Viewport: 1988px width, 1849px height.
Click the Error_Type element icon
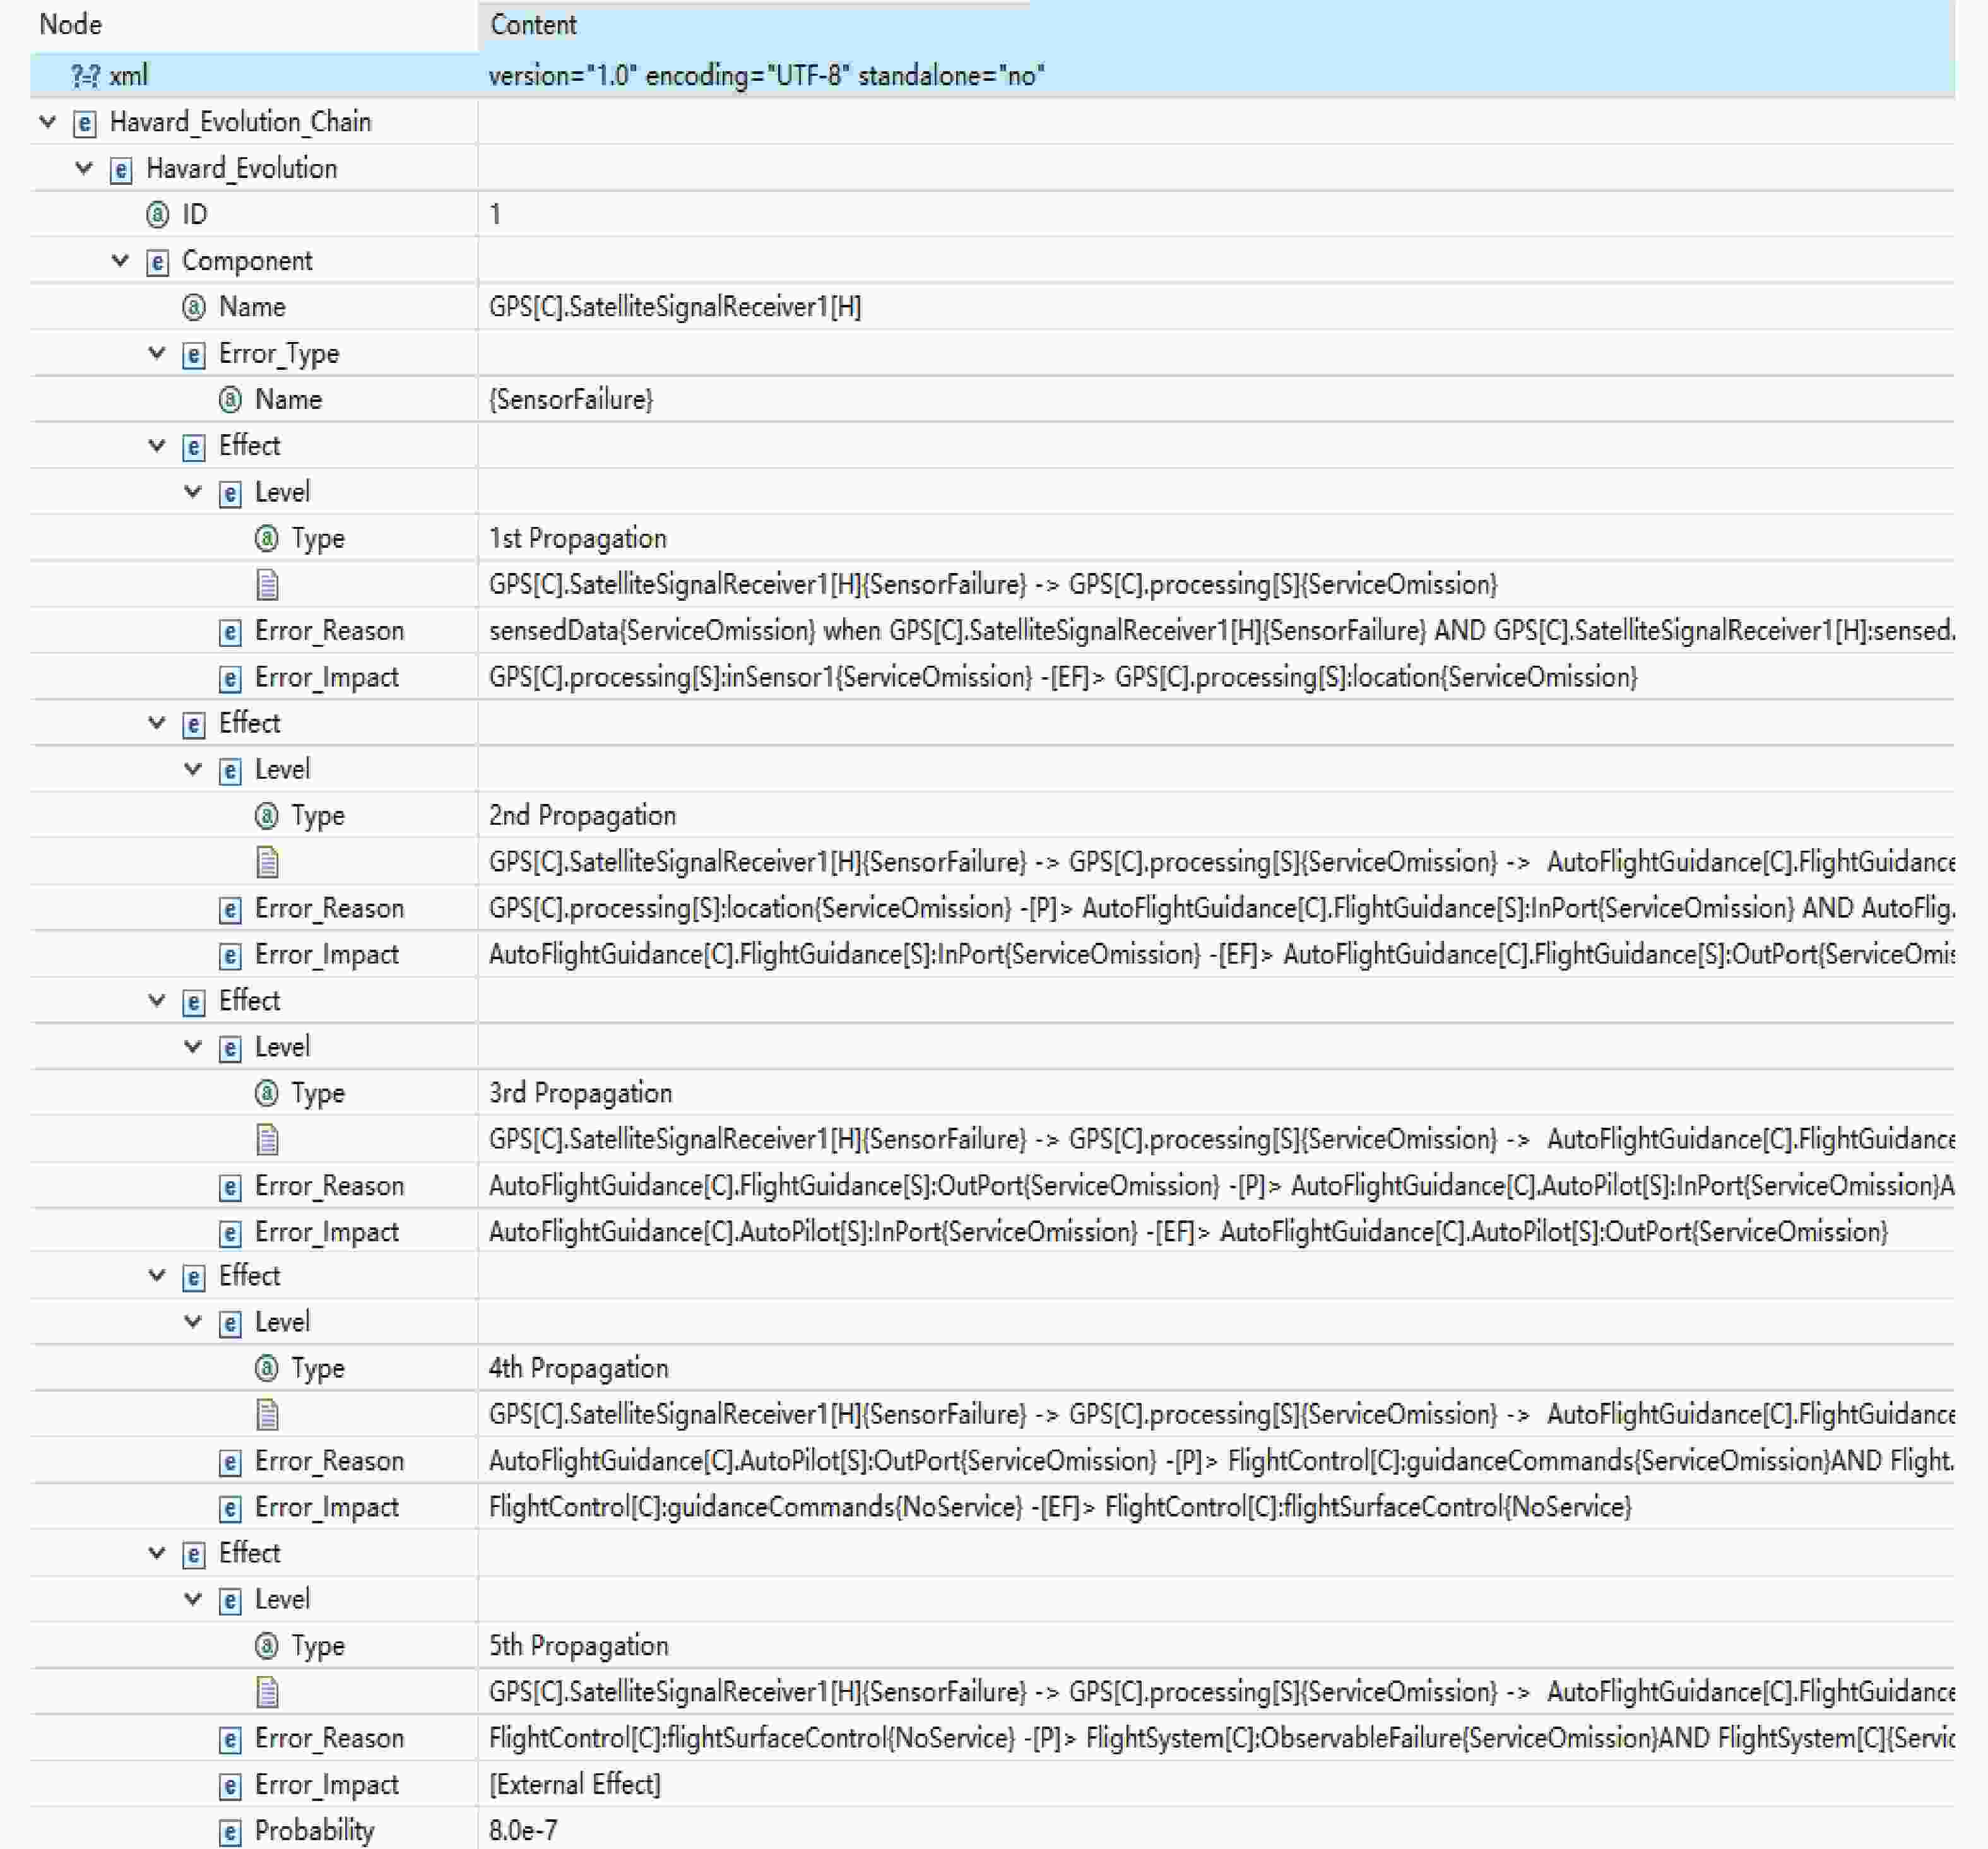(194, 355)
